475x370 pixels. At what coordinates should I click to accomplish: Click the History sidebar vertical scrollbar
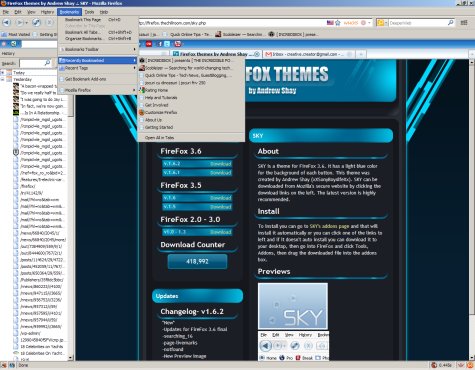71,213
